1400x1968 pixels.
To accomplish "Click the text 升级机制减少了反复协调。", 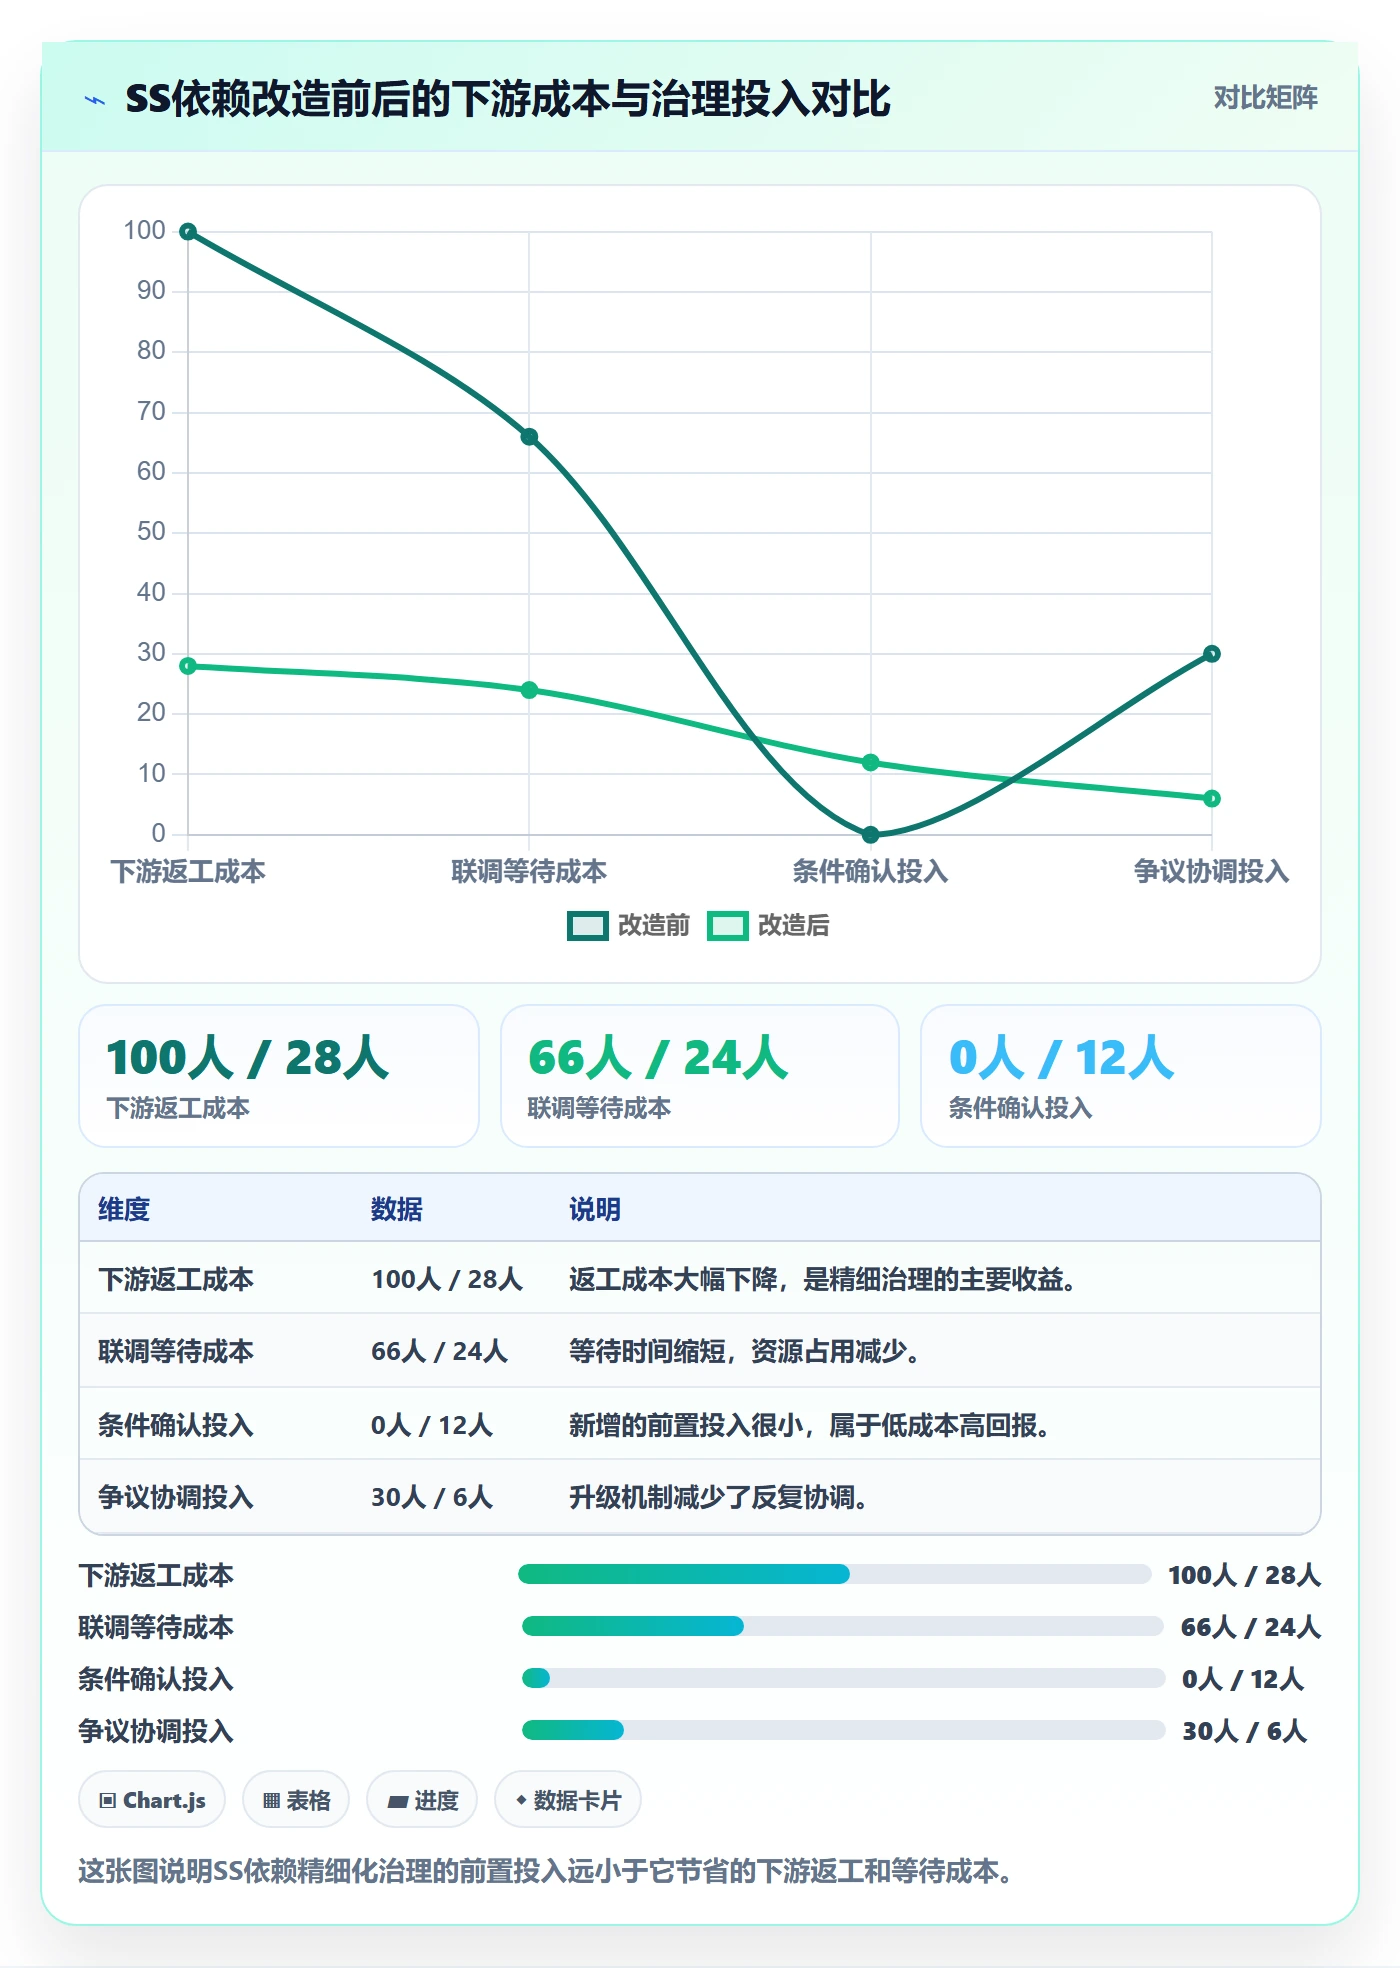I will 719,1497.
